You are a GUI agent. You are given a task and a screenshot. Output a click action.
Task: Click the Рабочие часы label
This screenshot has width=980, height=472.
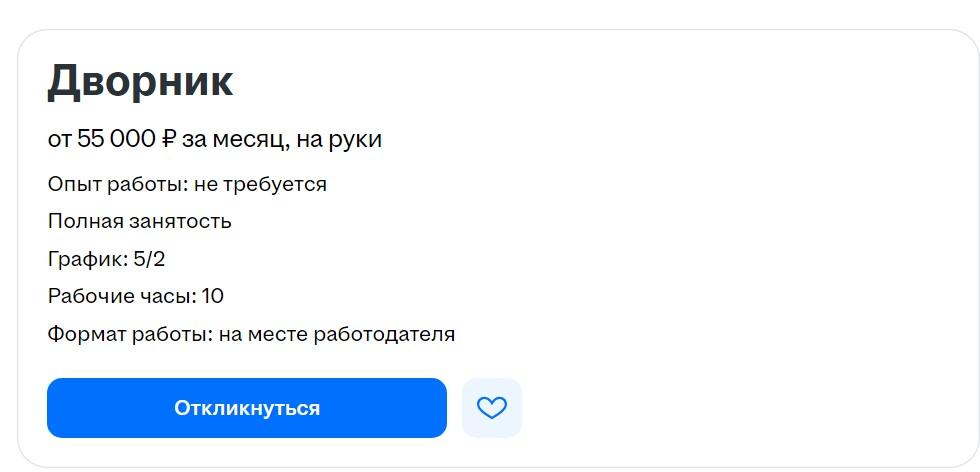click(x=120, y=296)
